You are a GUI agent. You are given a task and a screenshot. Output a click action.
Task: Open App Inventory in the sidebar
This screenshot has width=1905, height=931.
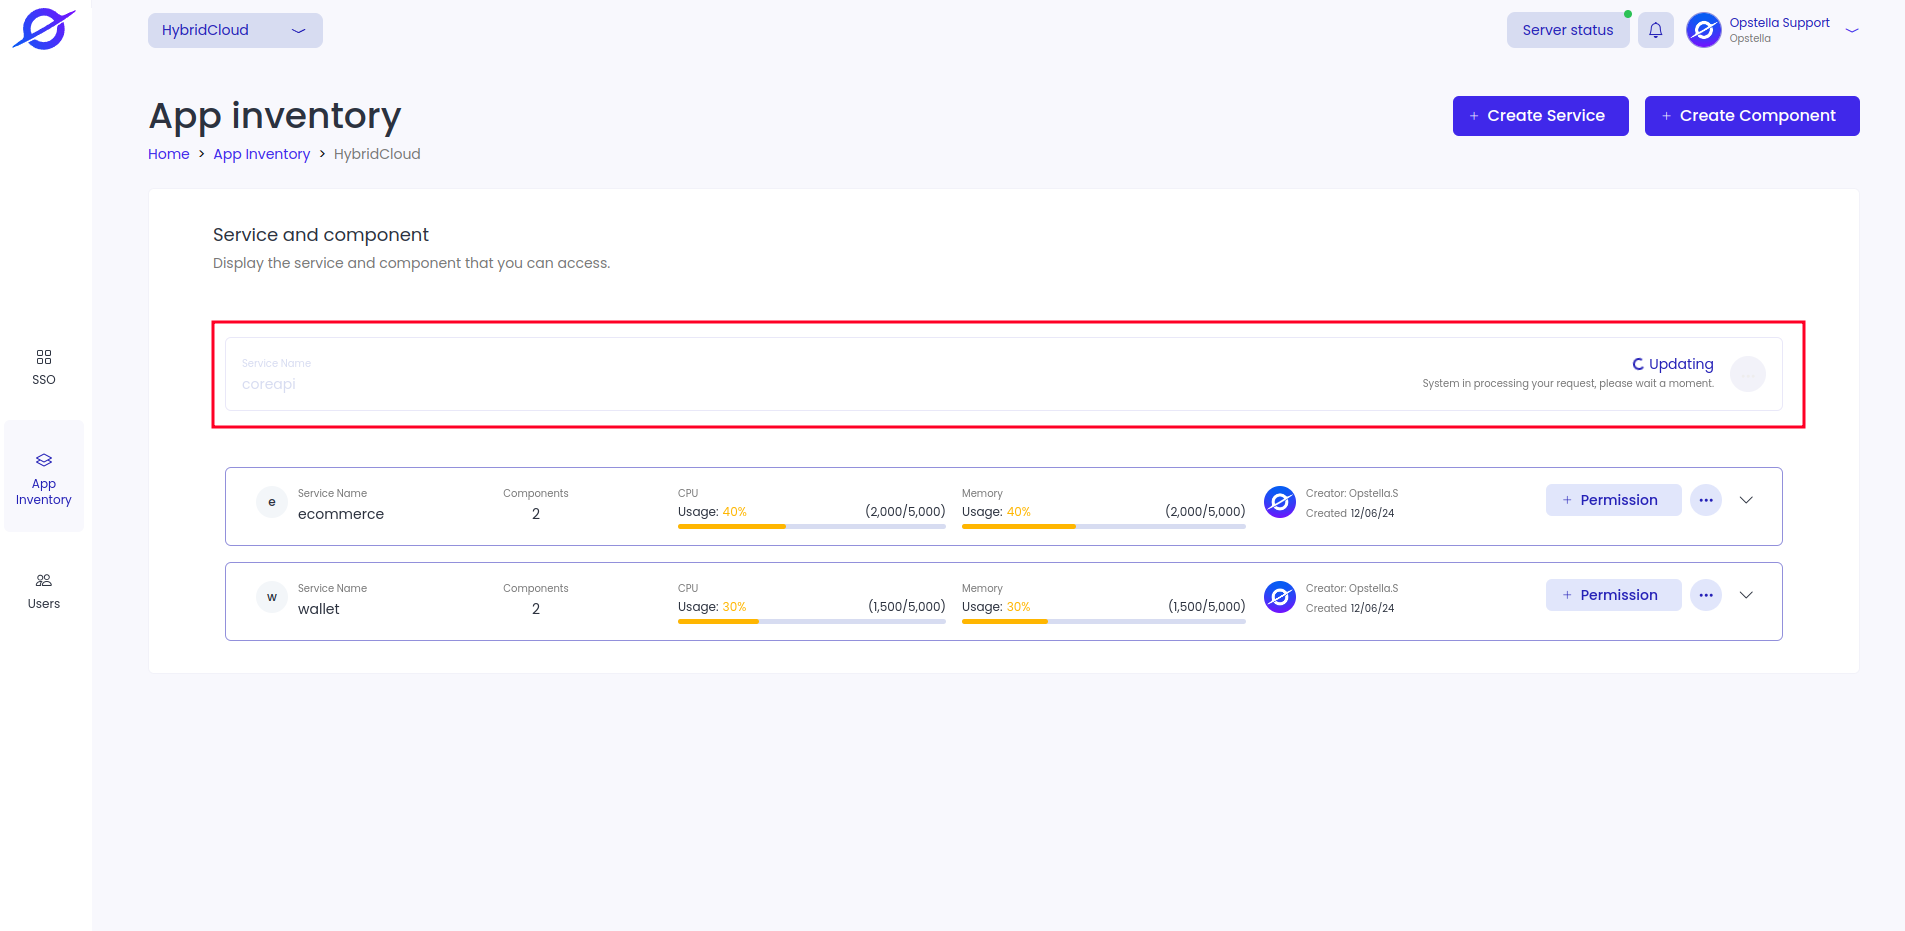[44, 477]
